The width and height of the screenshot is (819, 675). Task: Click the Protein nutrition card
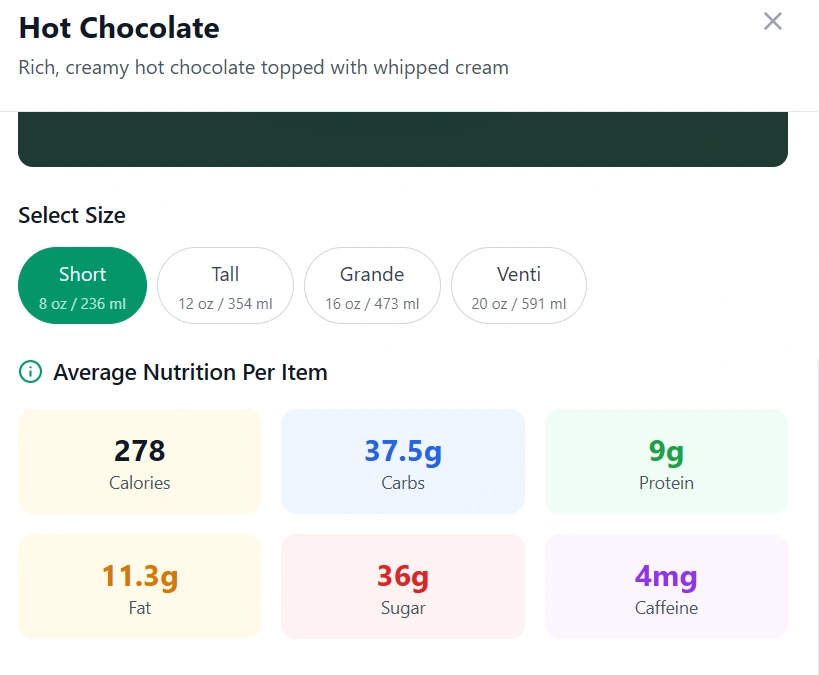(x=666, y=461)
